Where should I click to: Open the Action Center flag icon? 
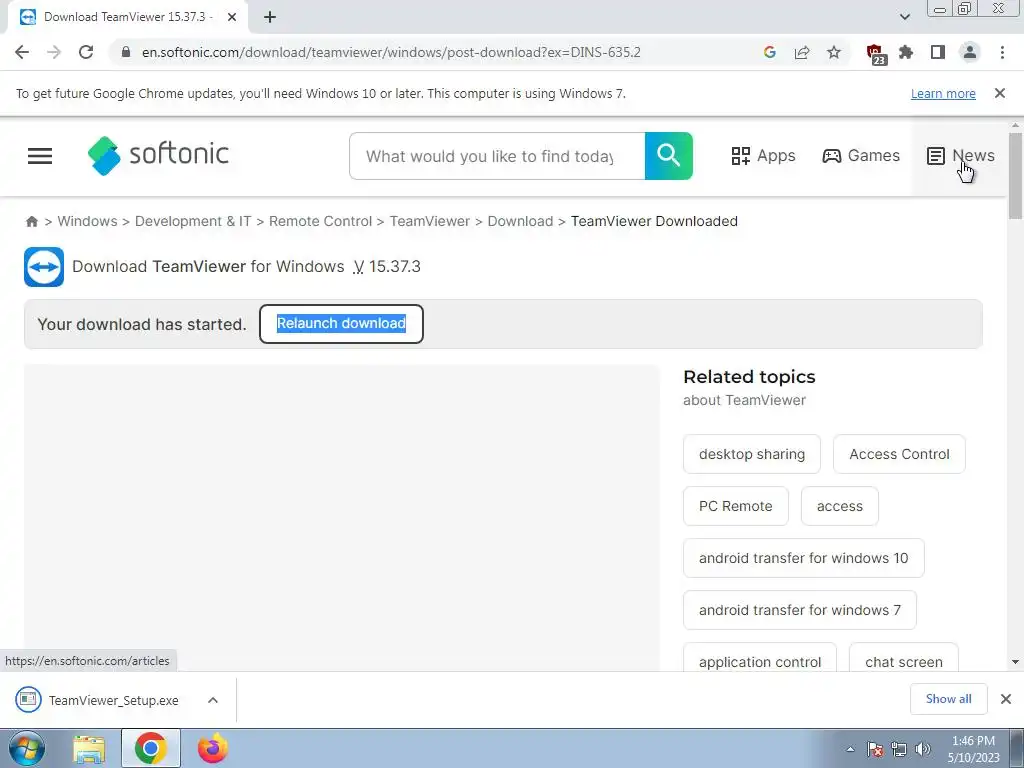click(x=874, y=749)
